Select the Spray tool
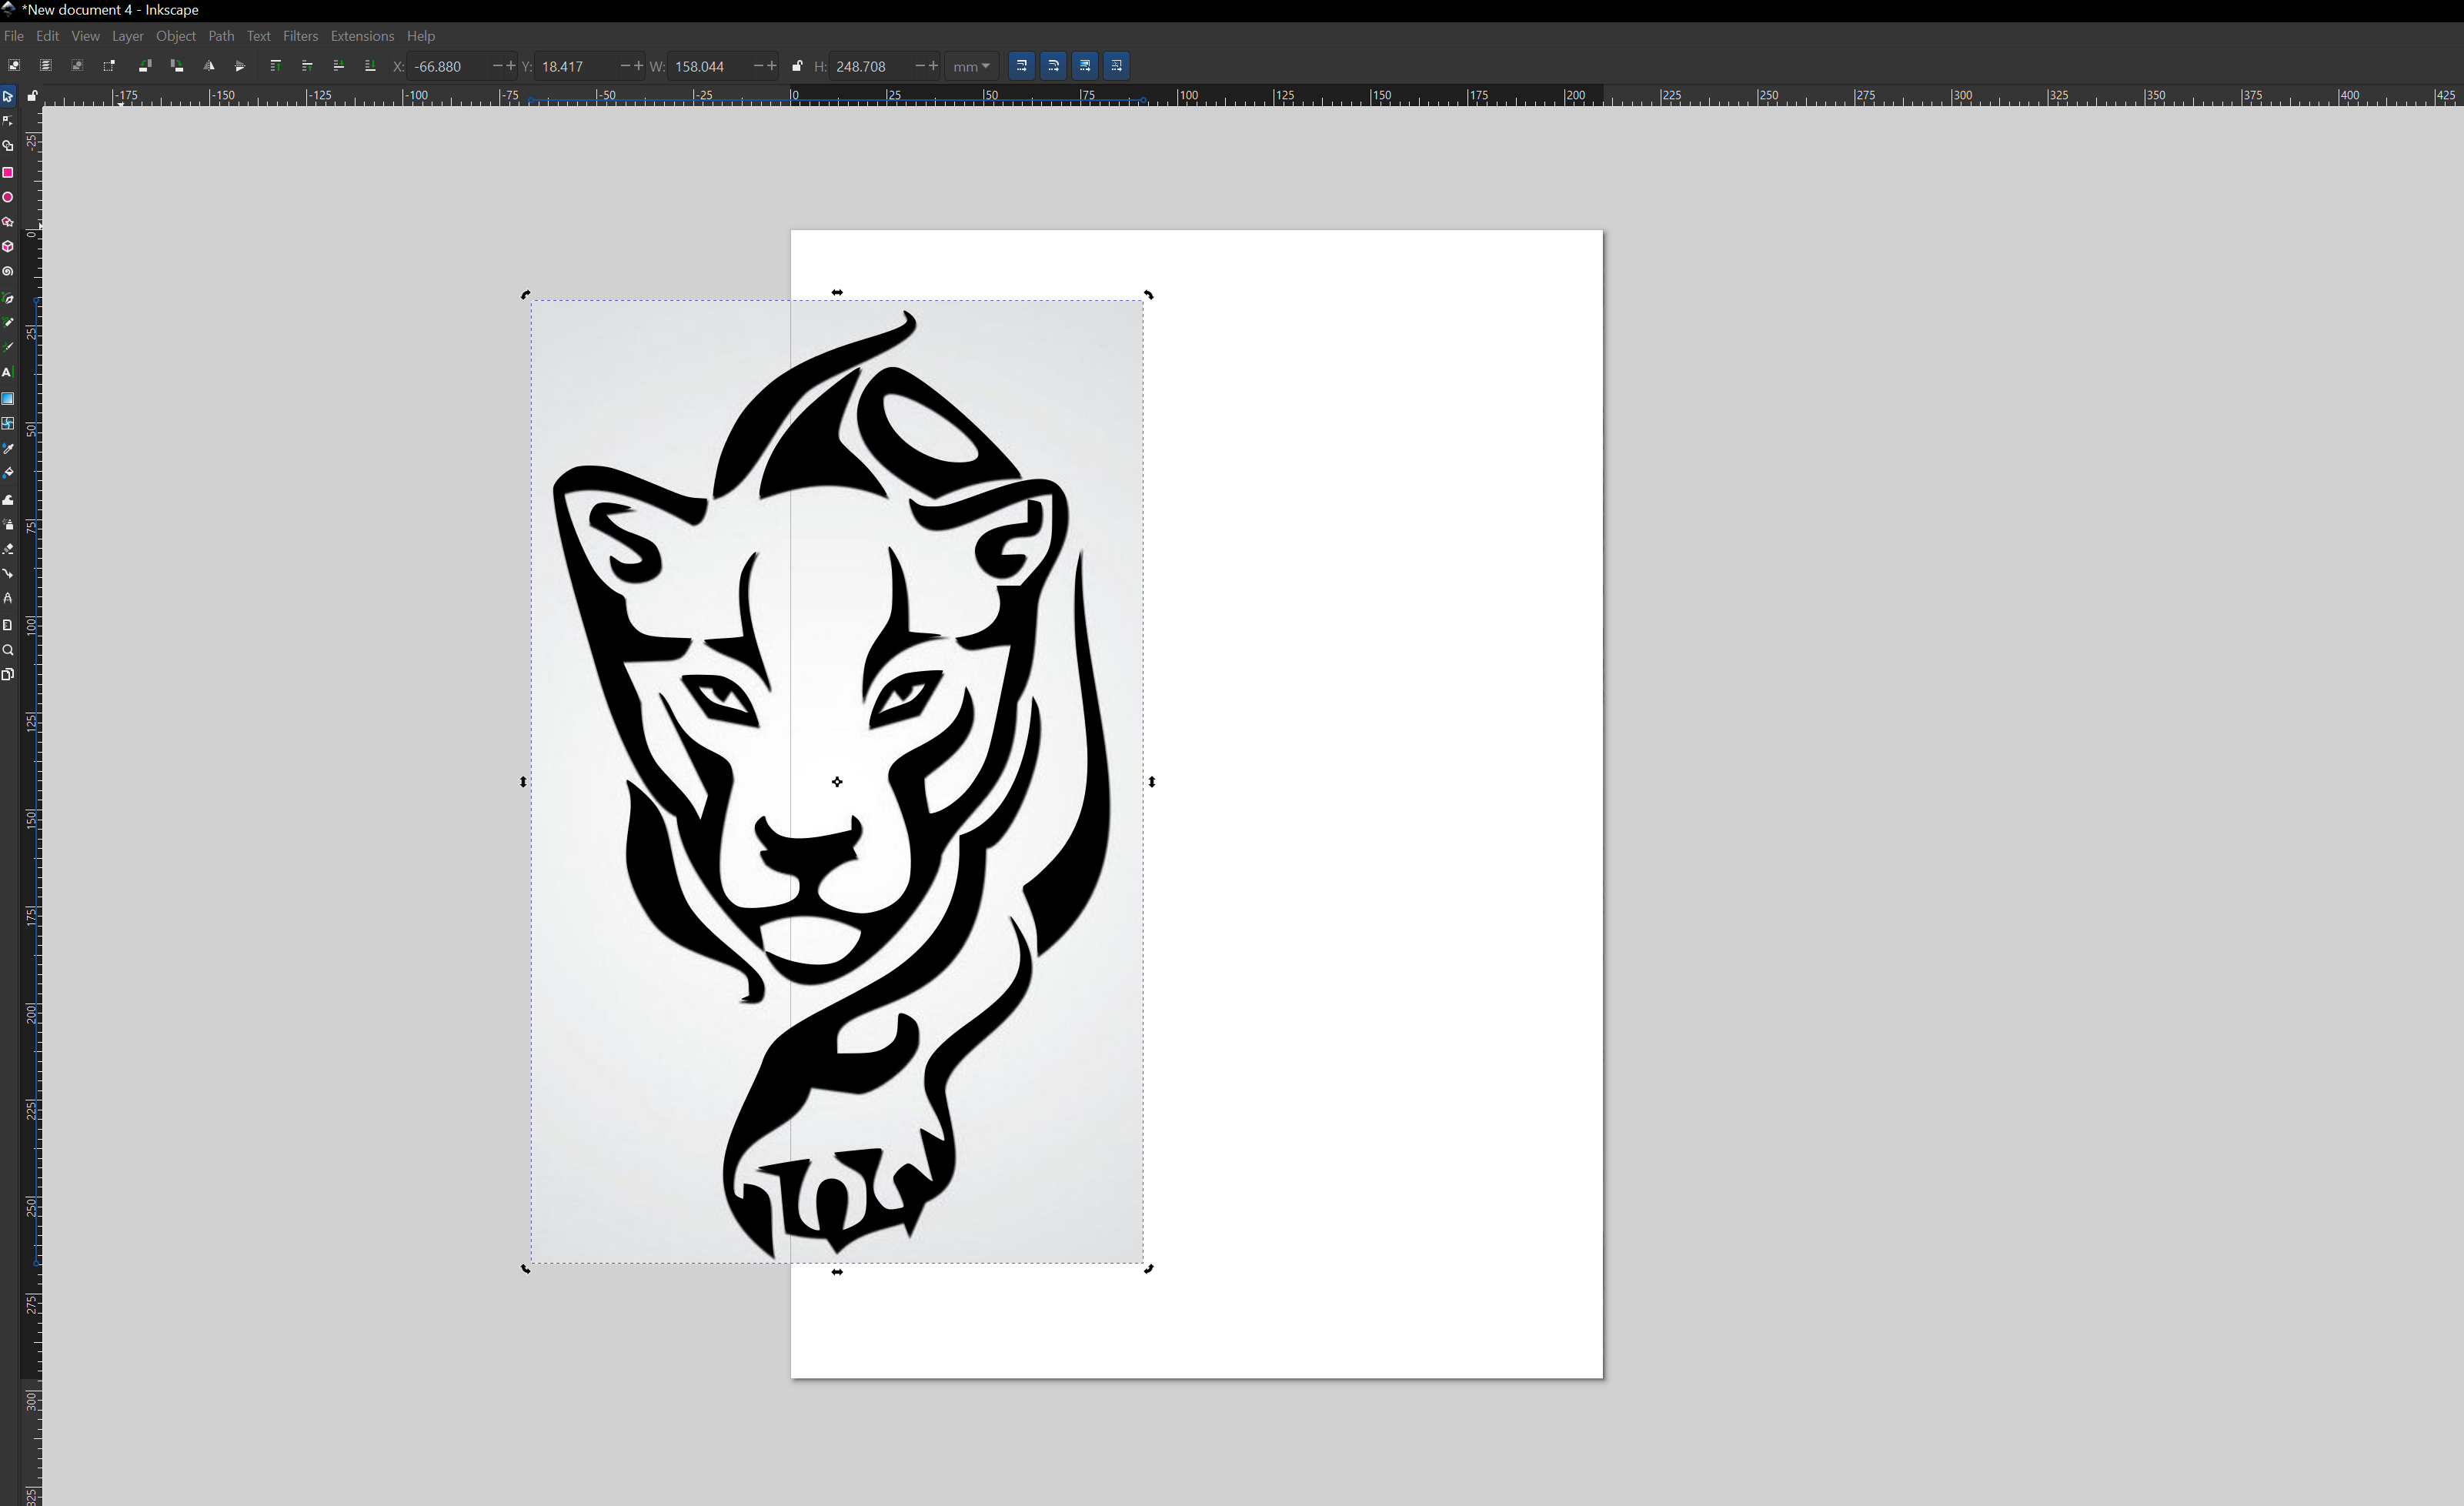This screenshot has width=2464, height=1506. [8, 524]
